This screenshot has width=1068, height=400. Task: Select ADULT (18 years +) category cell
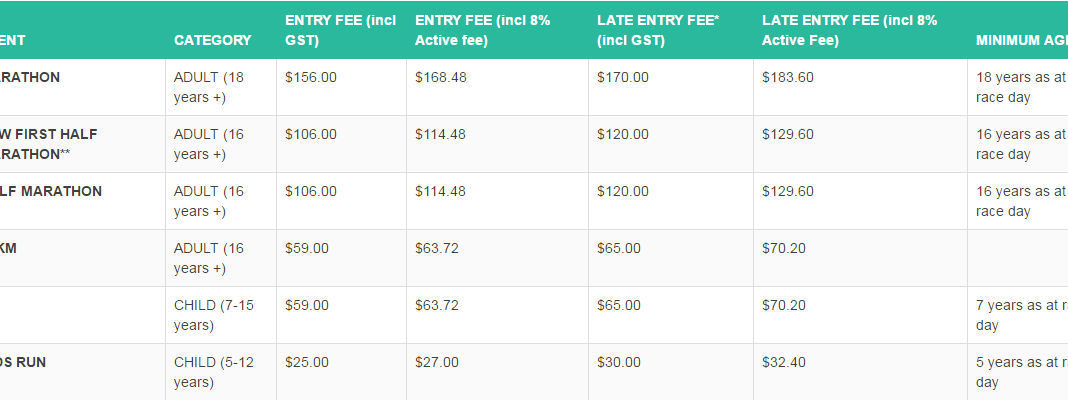[x=208, y=87]
